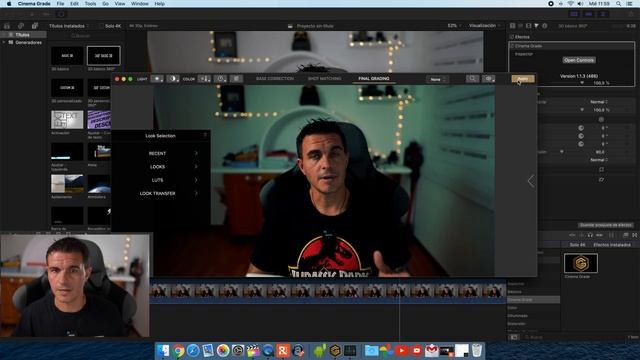Expand the LOOK TRANSFER chevron
This screenshot has width=640, height=360.
(196, 193)
